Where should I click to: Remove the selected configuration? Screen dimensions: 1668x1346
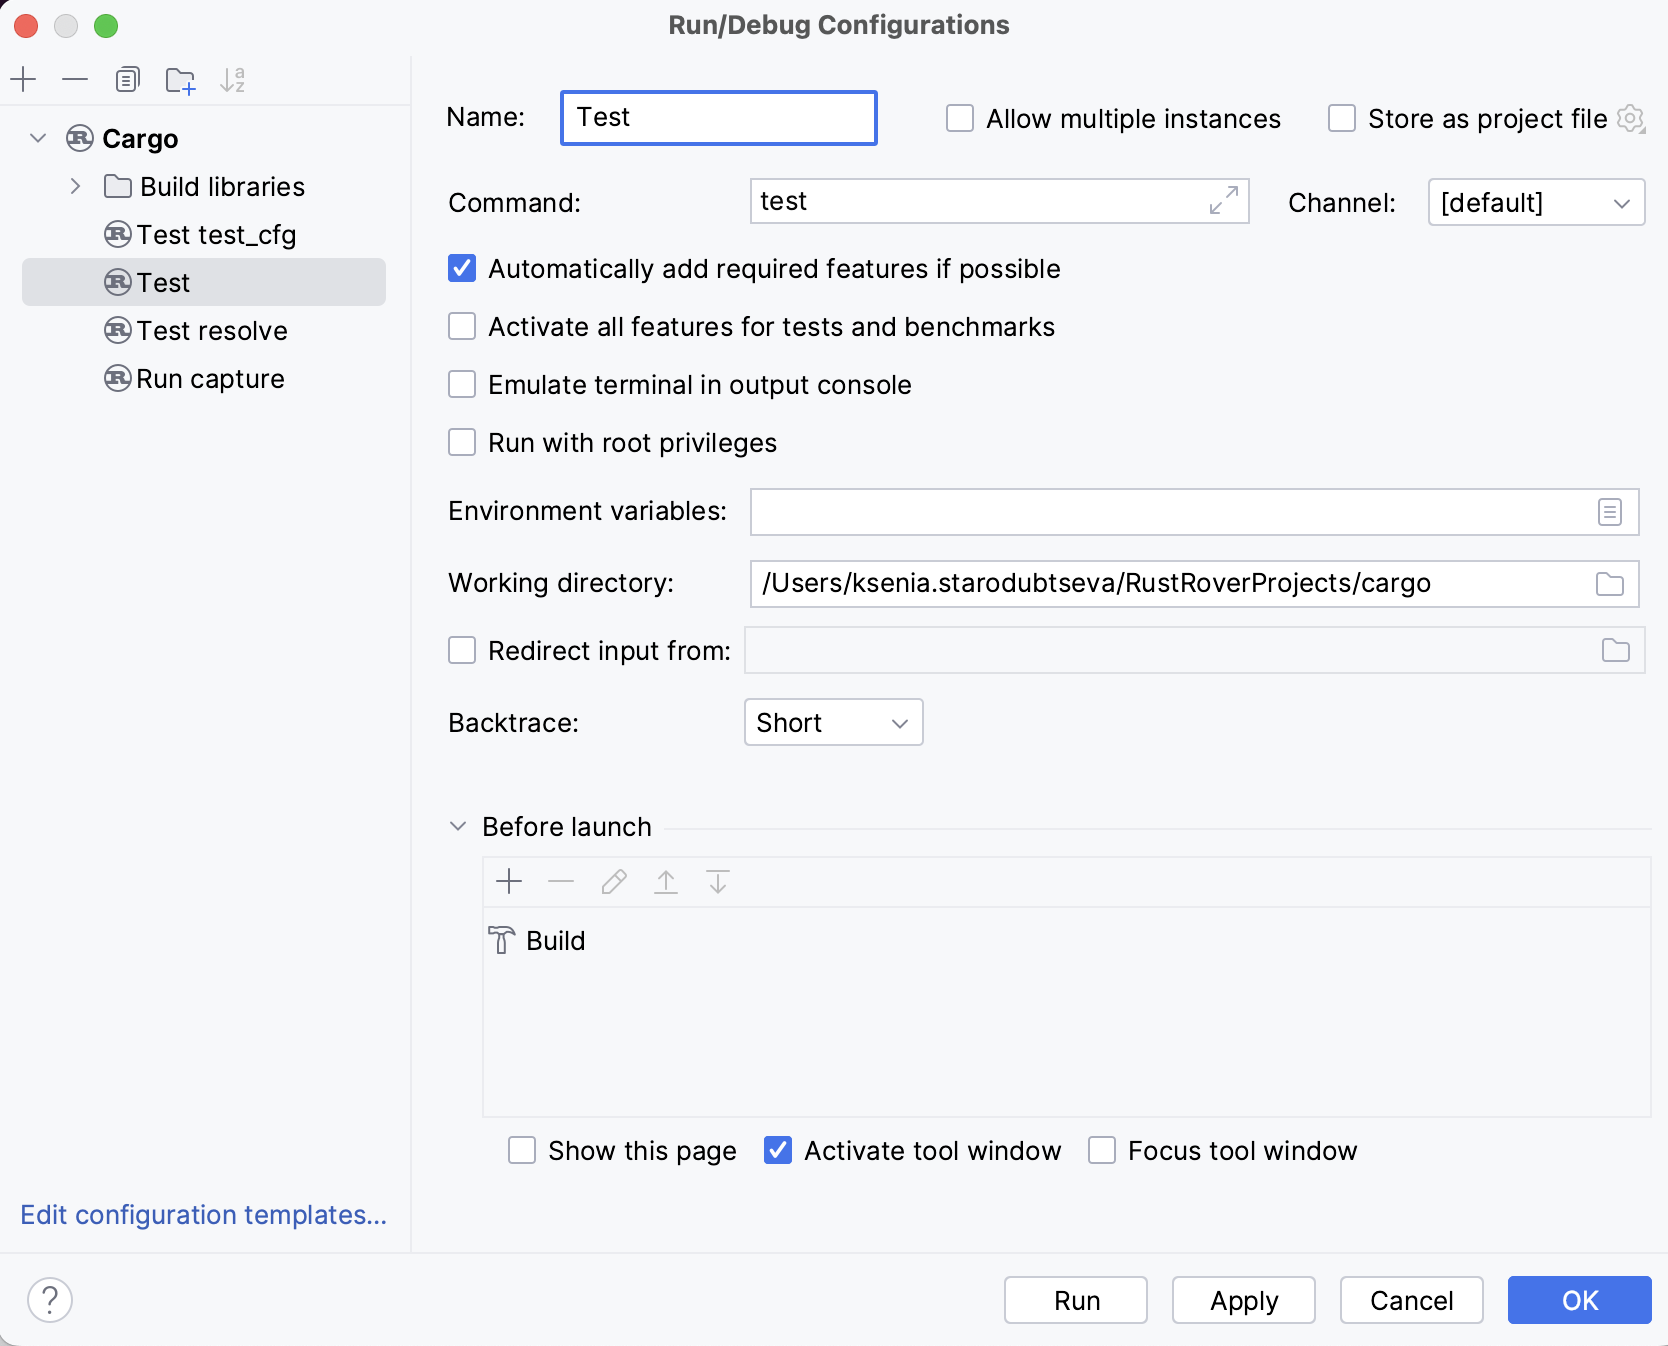tap(75, 80)
